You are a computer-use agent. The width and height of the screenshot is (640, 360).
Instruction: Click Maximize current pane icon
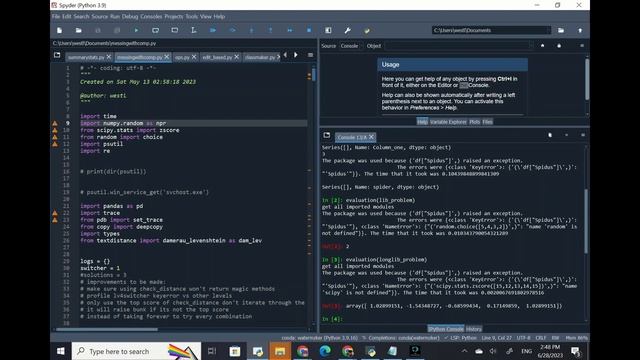click(x=328, y=30)
